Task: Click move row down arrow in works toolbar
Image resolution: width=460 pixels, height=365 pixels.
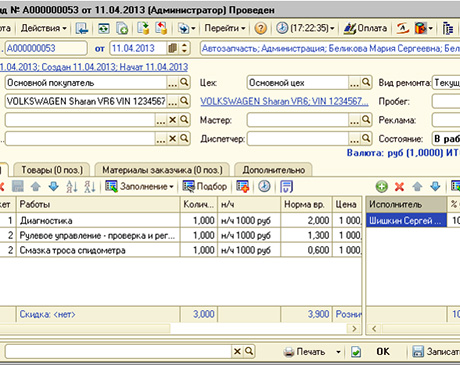Action: pos(54,187)
